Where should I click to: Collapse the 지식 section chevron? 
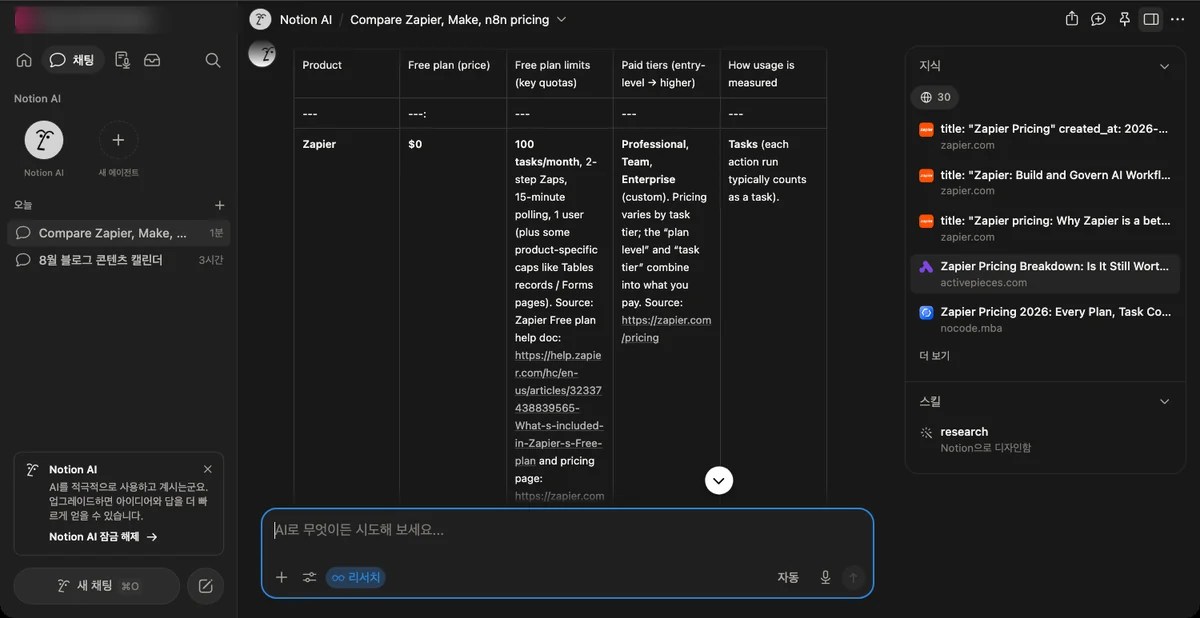pos(1164,66)
